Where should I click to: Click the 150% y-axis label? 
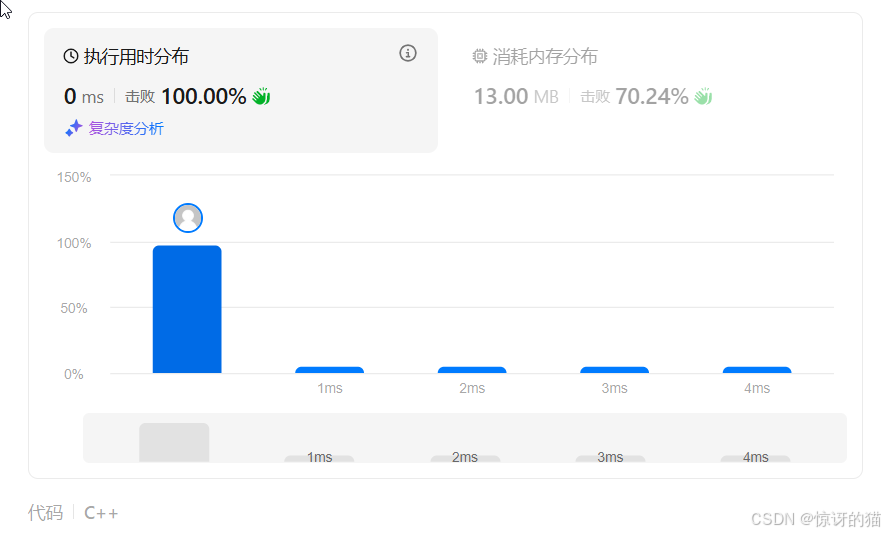click(74, 177)
